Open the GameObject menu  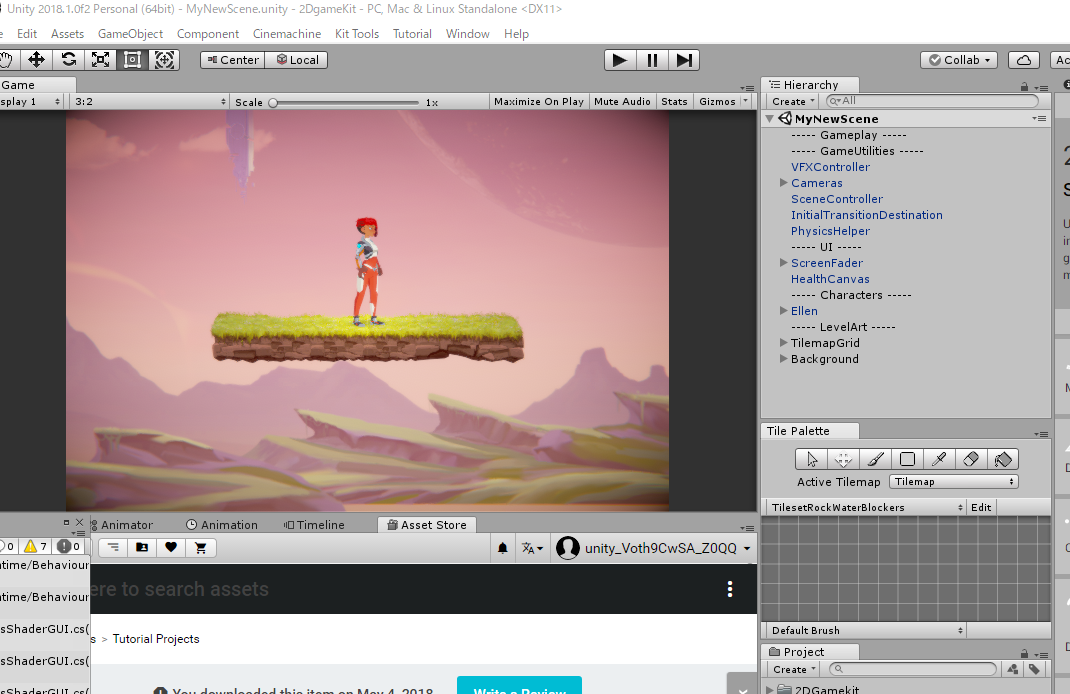(130, 34)
